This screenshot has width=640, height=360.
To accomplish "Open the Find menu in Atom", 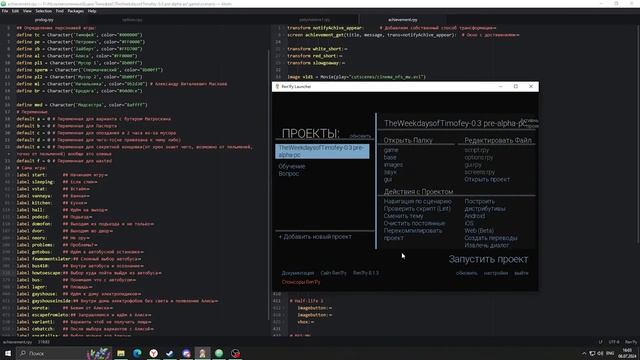I will pyautogui.click(x=60, y=11).
